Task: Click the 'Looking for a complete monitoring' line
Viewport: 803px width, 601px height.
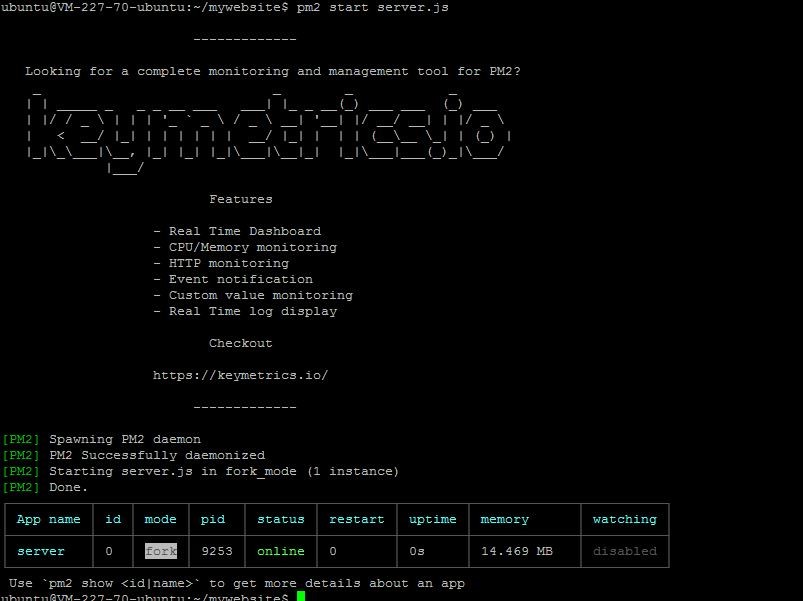Action: pos(272,72)
